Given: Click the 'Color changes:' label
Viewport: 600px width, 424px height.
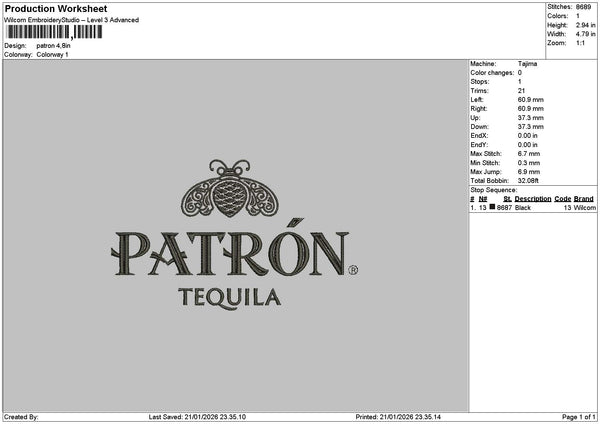Looking at the screenshot, I should pos(492,73).
